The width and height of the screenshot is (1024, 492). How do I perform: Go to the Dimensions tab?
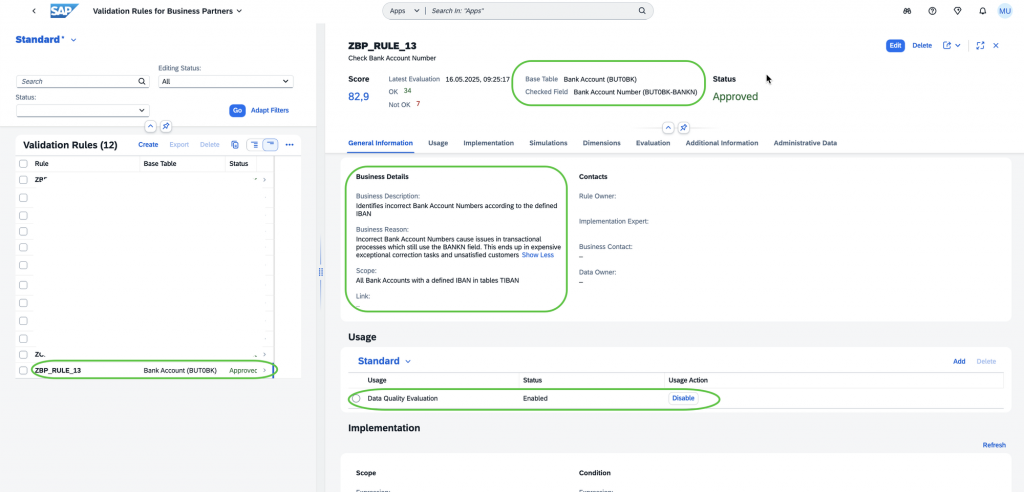[x=601, y=143]
